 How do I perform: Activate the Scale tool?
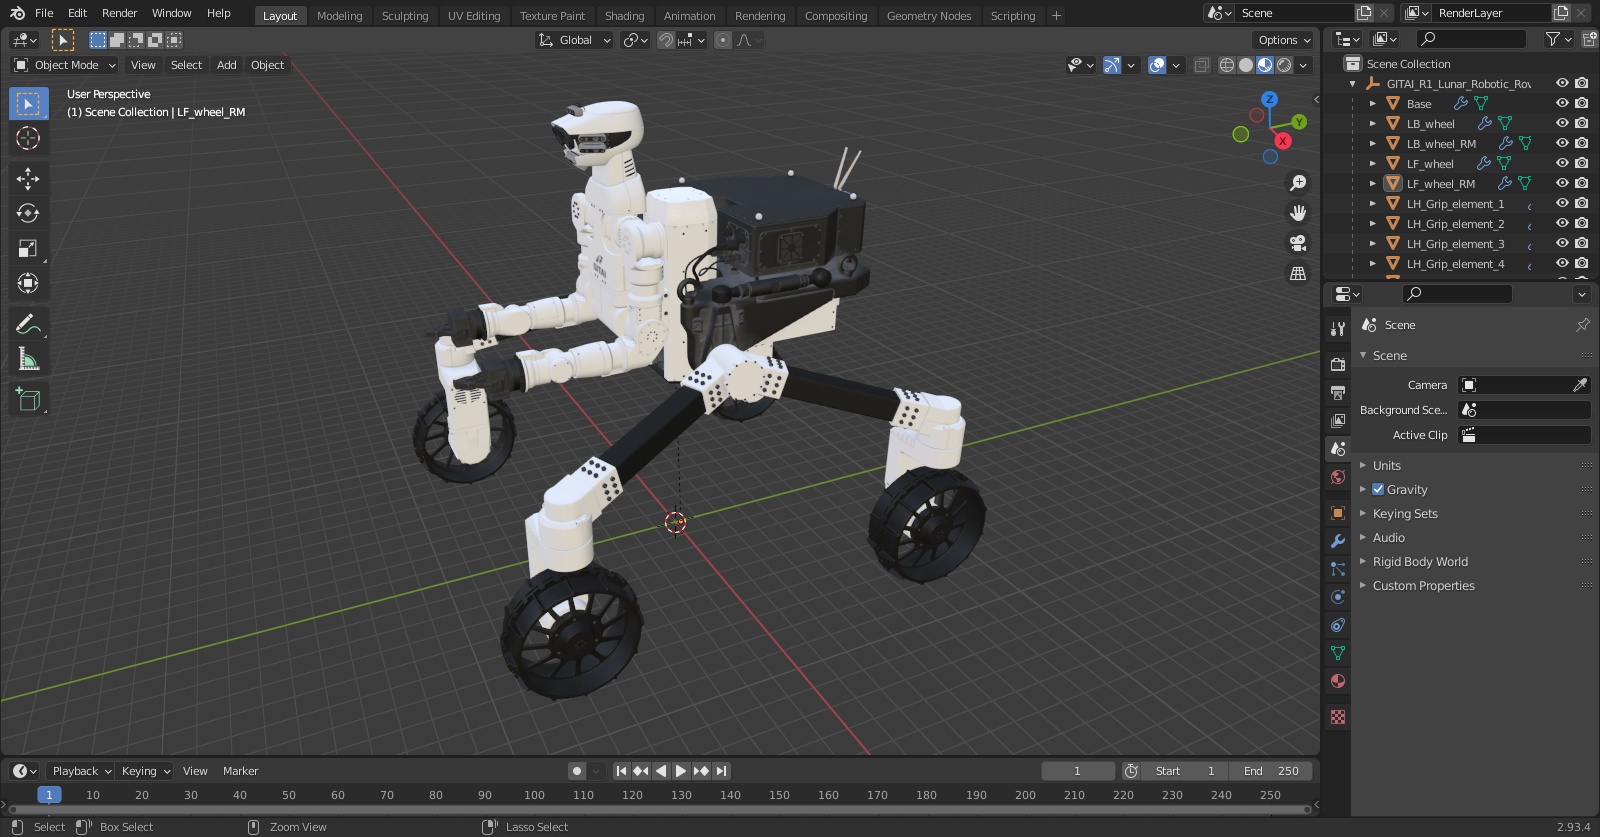[28, 249]
